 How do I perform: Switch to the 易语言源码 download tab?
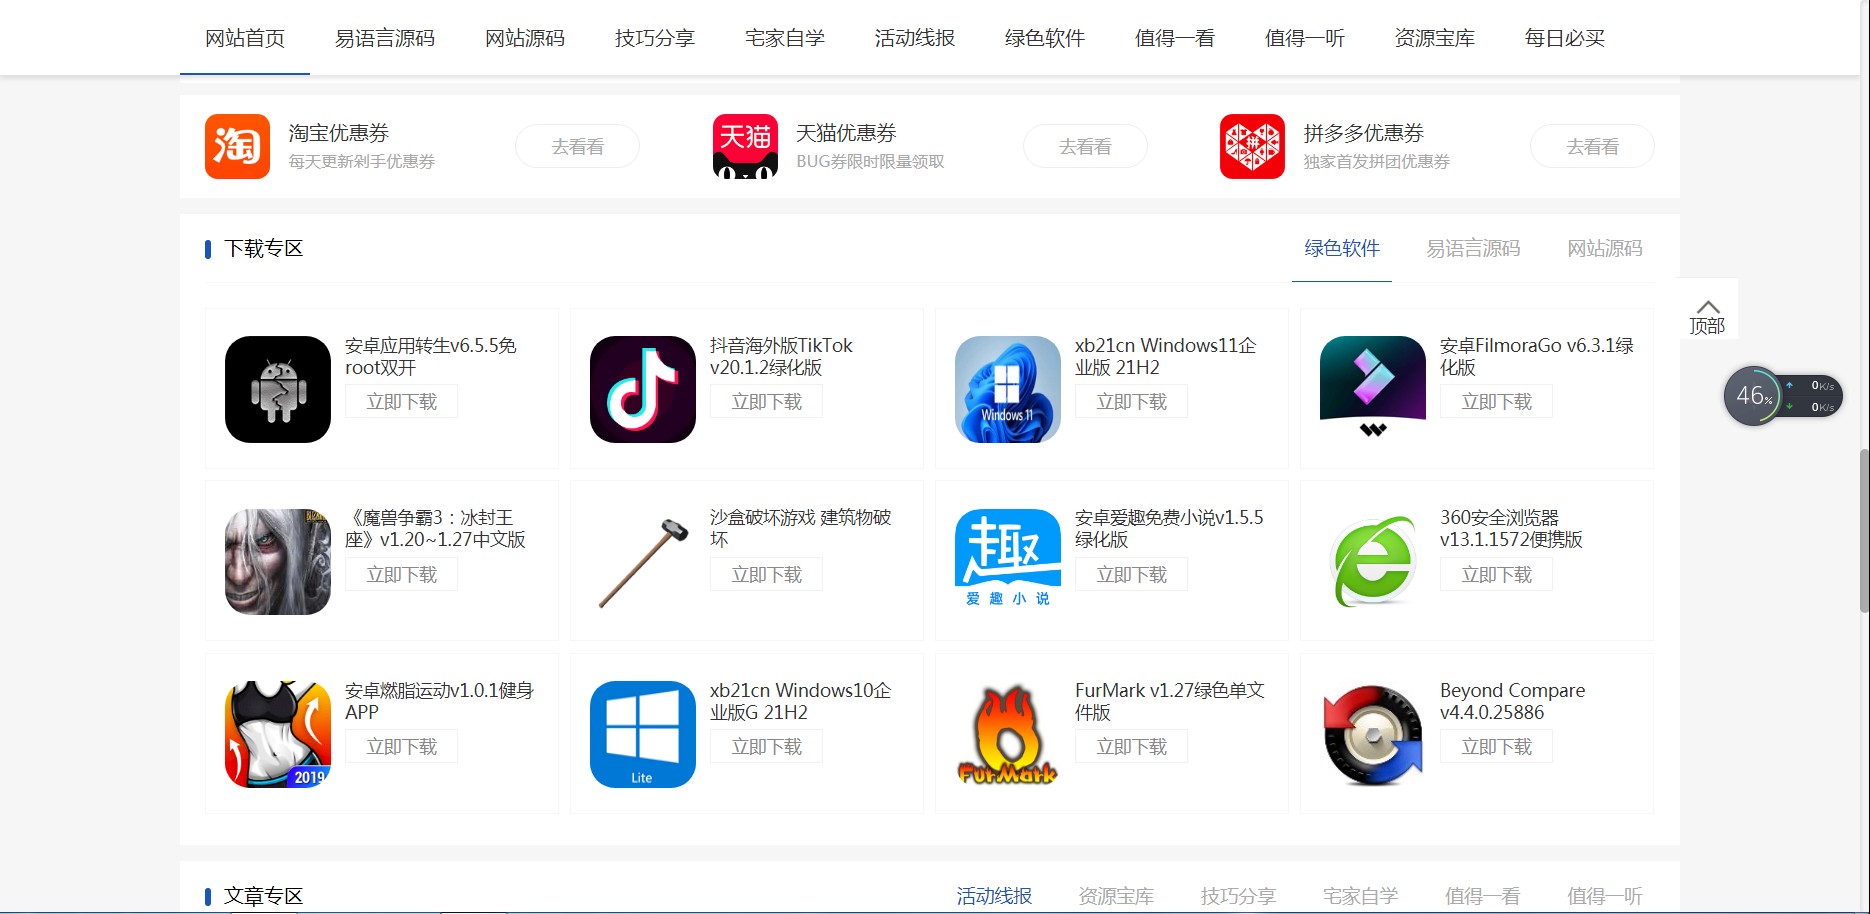pyautogui.click(x=1473, y=248)
